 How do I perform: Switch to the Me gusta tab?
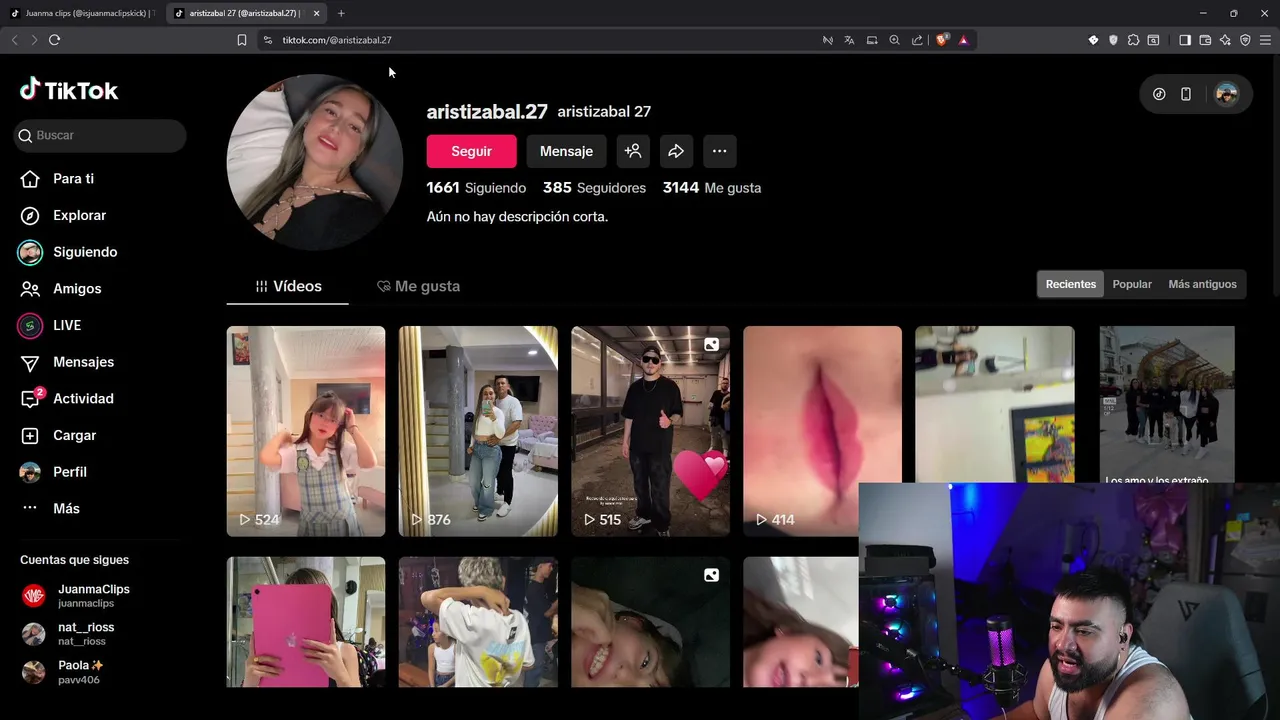click(418, 286)
